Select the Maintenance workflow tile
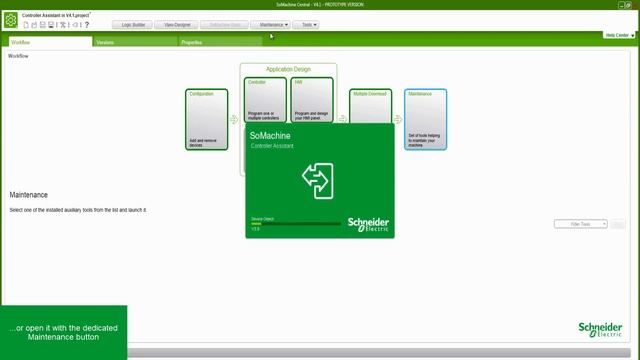Image resolution: width=640 pixels, height=360 pixels. [x=426, y=120]
